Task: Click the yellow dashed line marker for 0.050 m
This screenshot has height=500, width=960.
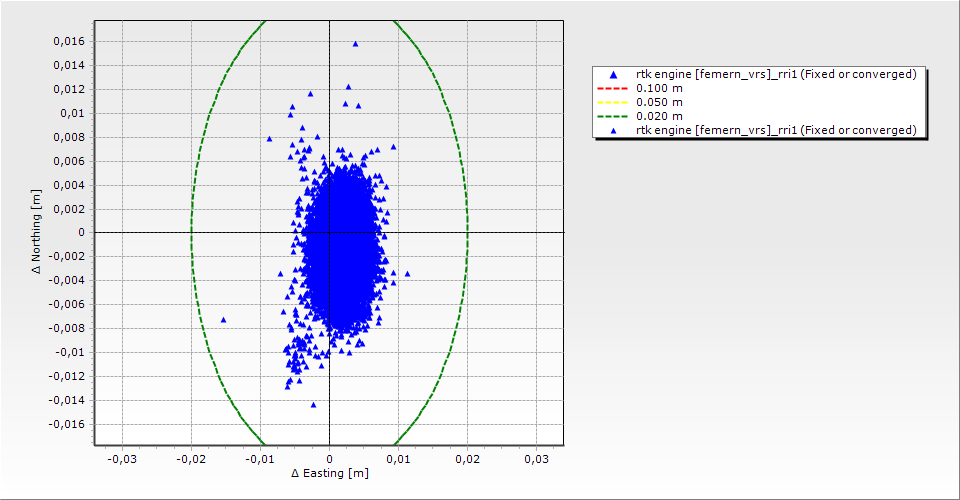Action: pos(613,103)
